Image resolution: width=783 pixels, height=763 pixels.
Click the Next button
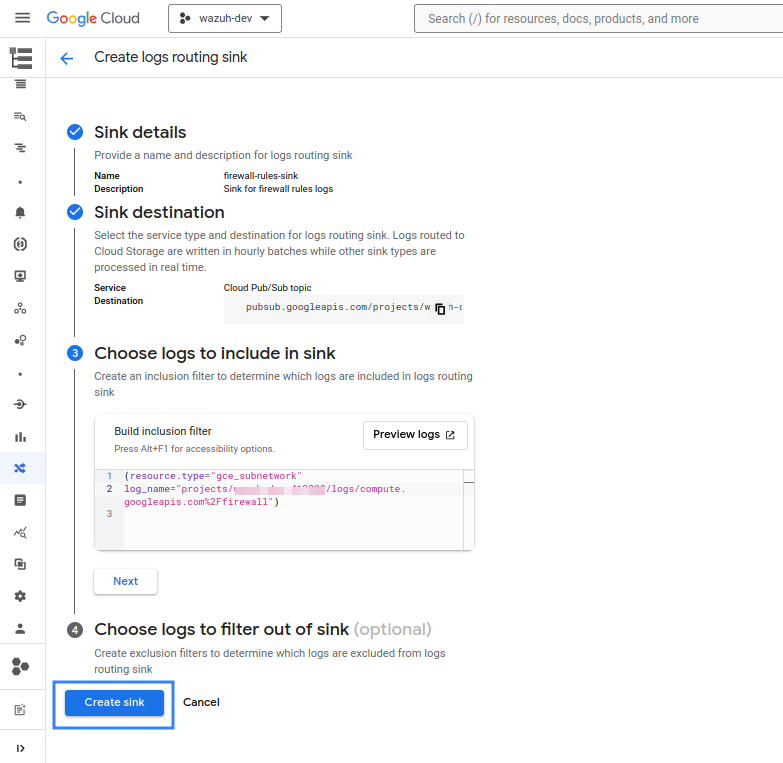click(125, 581)
